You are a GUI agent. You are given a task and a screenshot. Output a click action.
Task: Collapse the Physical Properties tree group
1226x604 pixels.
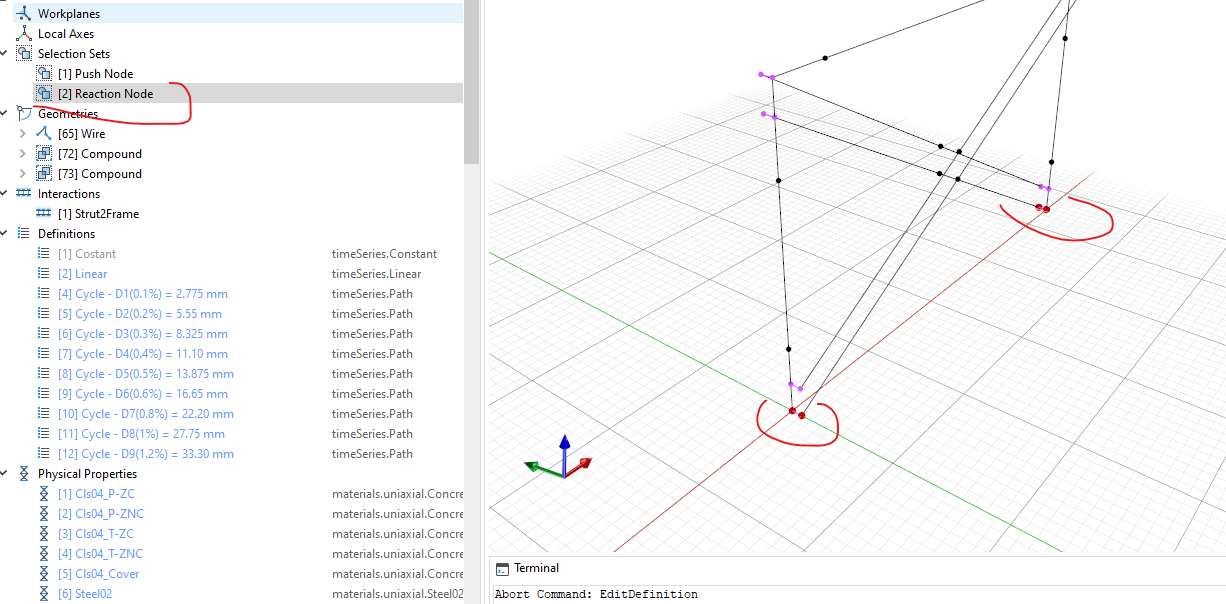pos(5,473)
